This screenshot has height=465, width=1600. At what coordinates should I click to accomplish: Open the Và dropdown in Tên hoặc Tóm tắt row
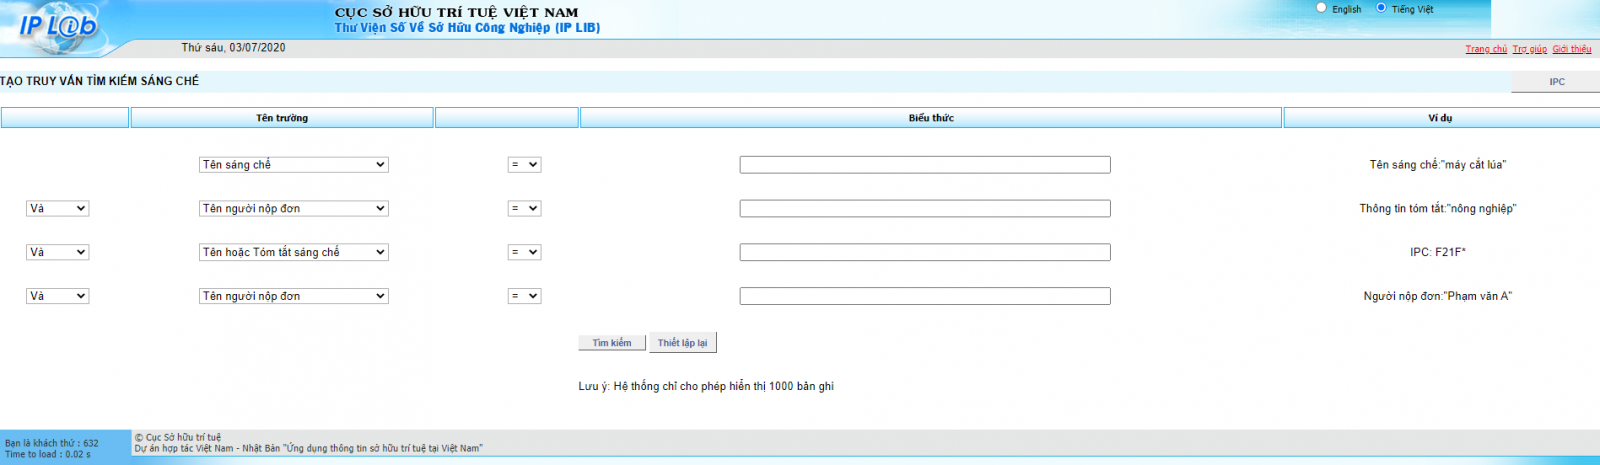click(57, 253)
